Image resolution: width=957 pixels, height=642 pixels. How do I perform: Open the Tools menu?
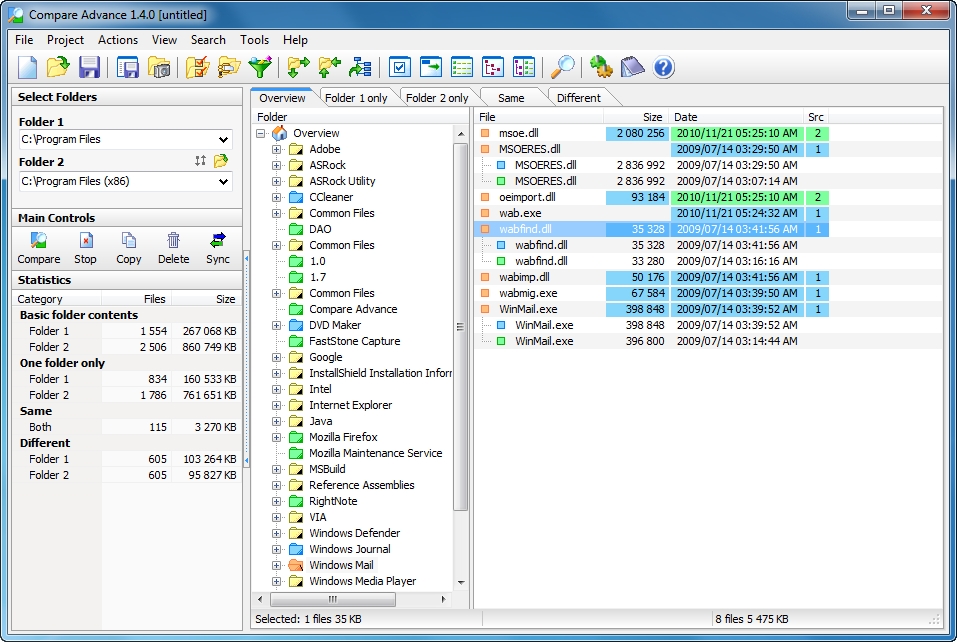tap(255, 40)
